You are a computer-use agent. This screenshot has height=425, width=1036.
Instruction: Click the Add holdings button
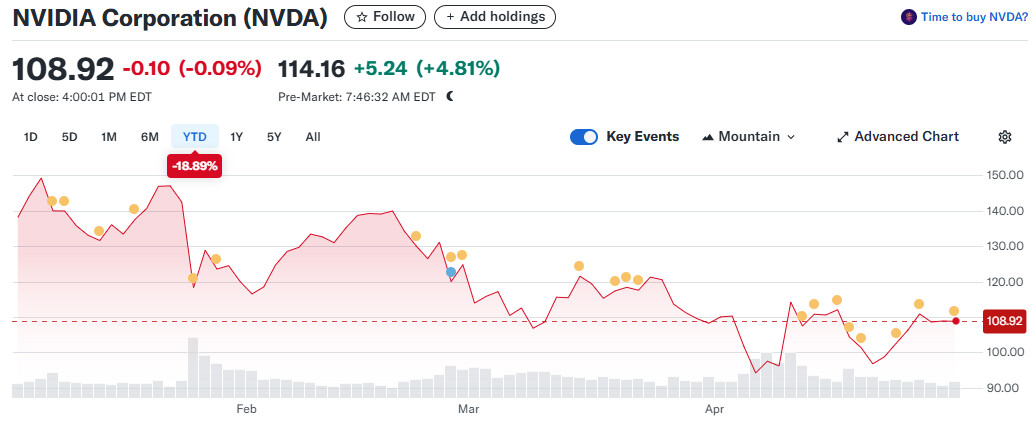(495, 17)
